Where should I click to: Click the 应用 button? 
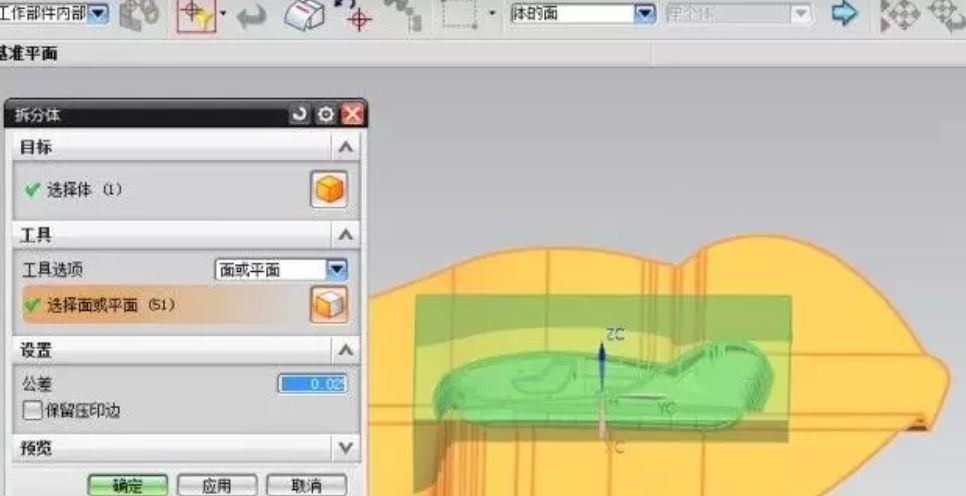[x=217, y=486]
